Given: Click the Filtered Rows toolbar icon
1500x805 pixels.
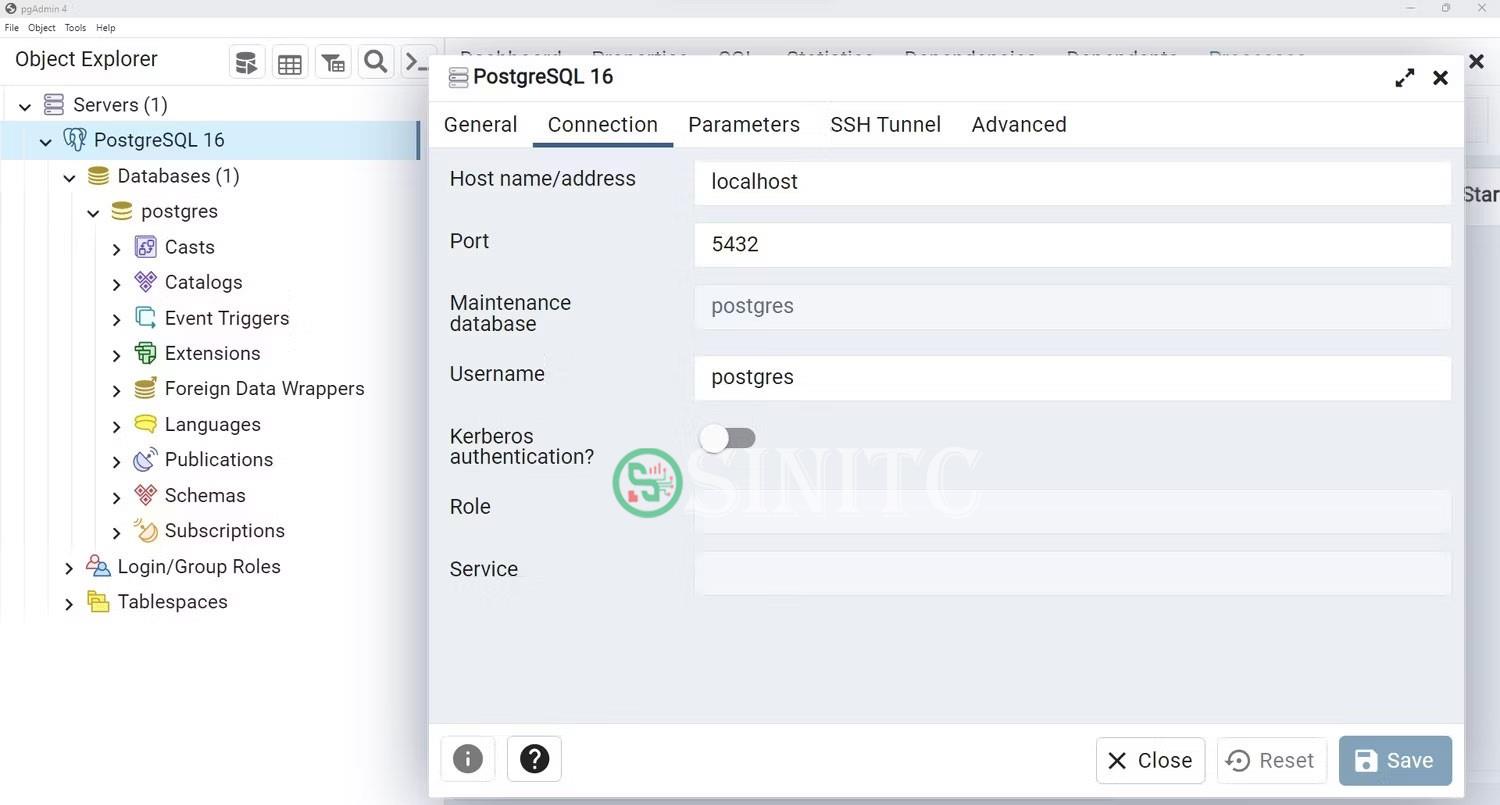Looking at the screenshot, I should pyautogui.click(x=333, y=63).
